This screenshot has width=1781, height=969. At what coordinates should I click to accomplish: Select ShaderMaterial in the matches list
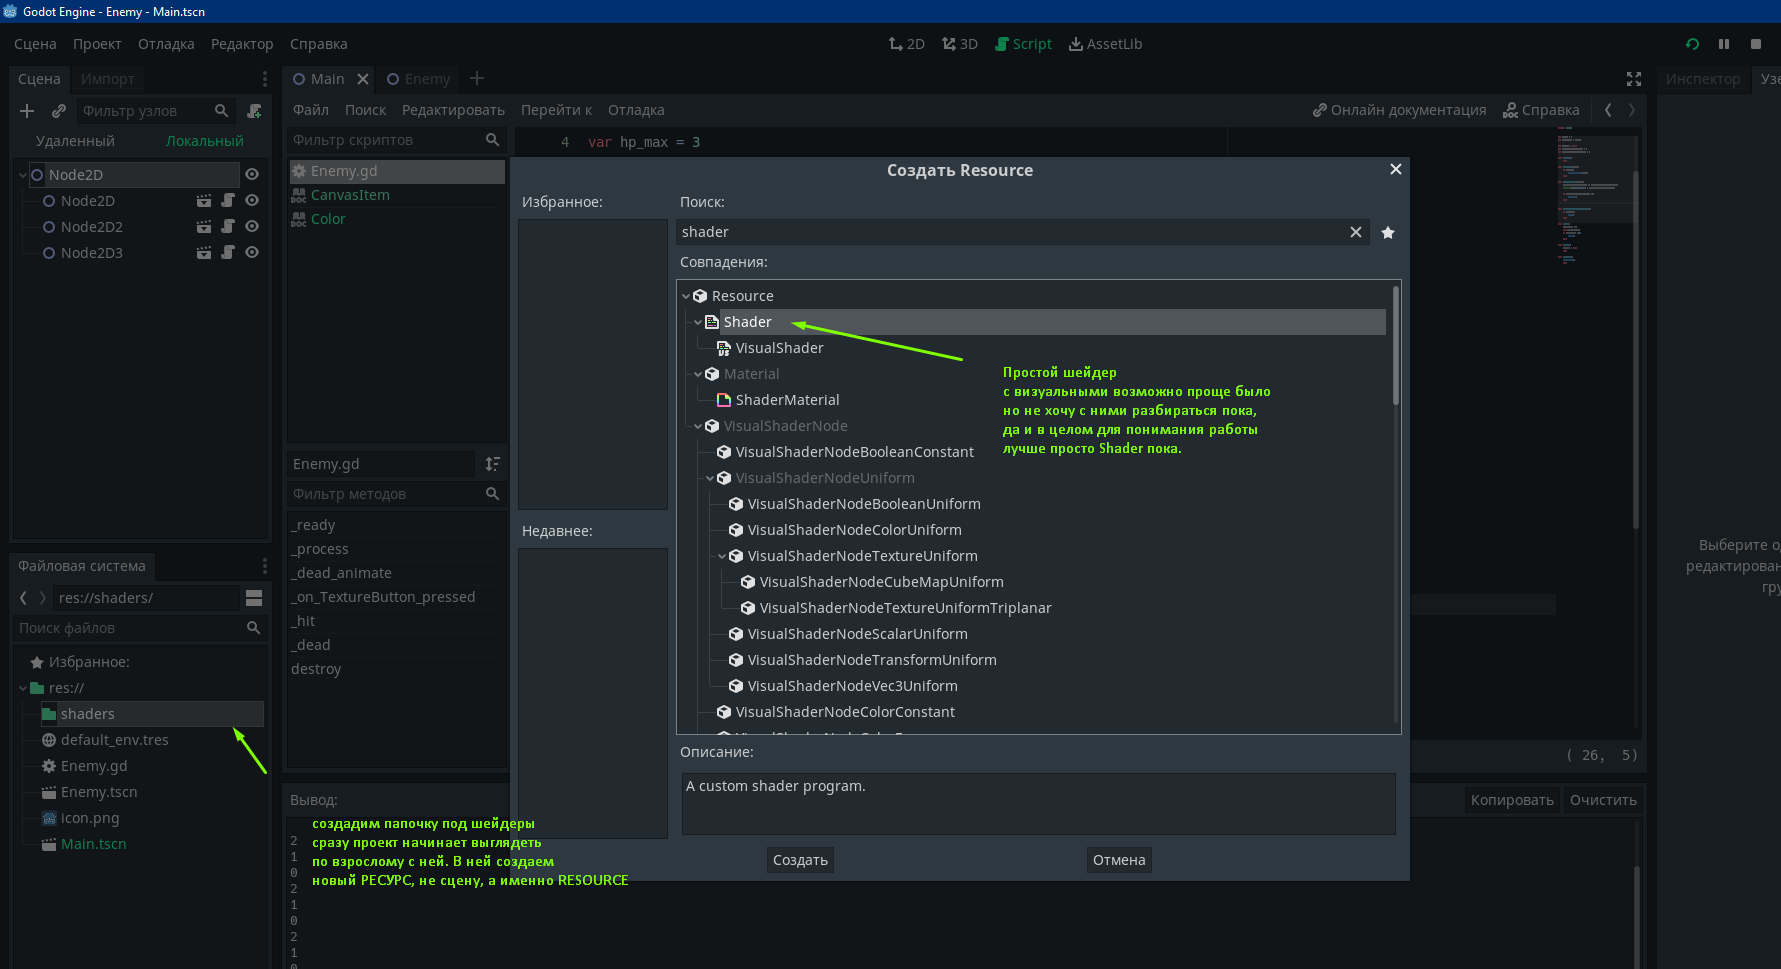pos(787,400)
